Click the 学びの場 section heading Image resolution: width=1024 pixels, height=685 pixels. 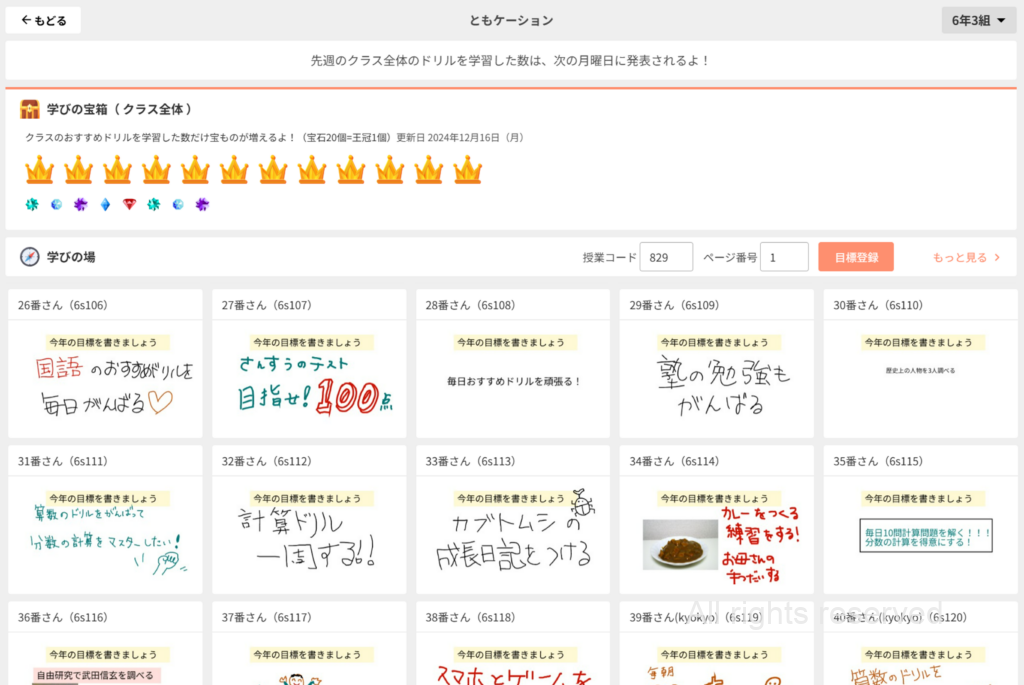point(71,257)
